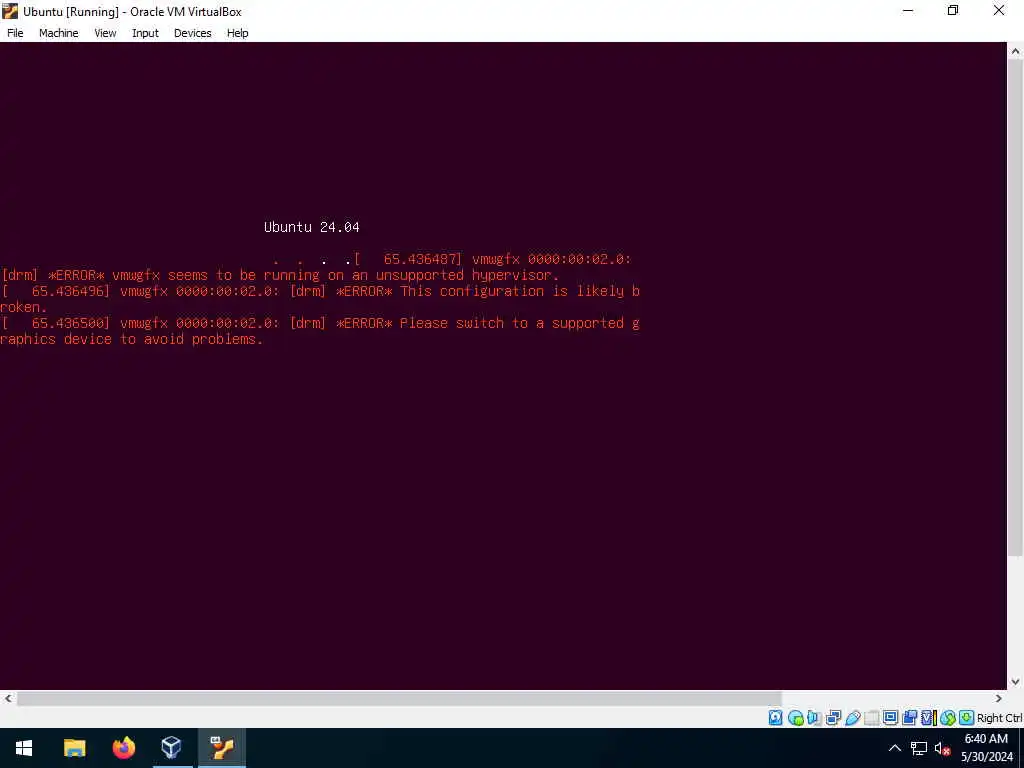Click the keyboard capture green arrow icon
The width and height of the screenshot is (1024, 768).
point(967,718)
